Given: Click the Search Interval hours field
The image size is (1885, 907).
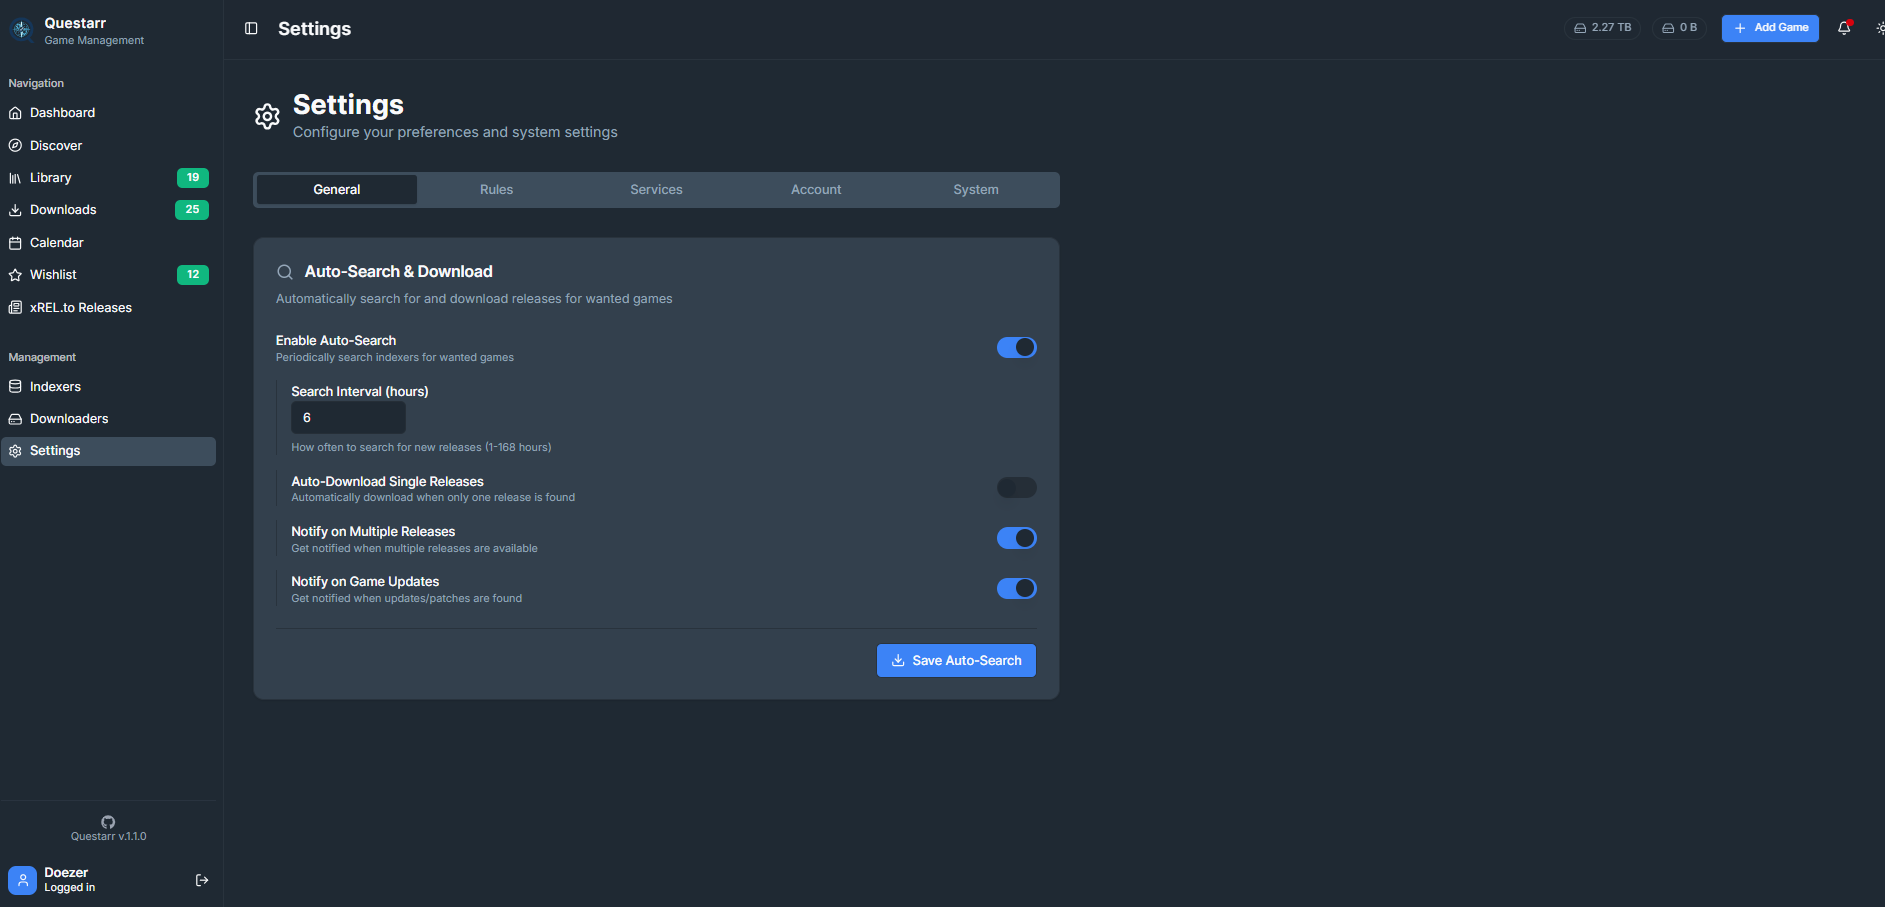Looking at the screenshot, I should 348,418.
